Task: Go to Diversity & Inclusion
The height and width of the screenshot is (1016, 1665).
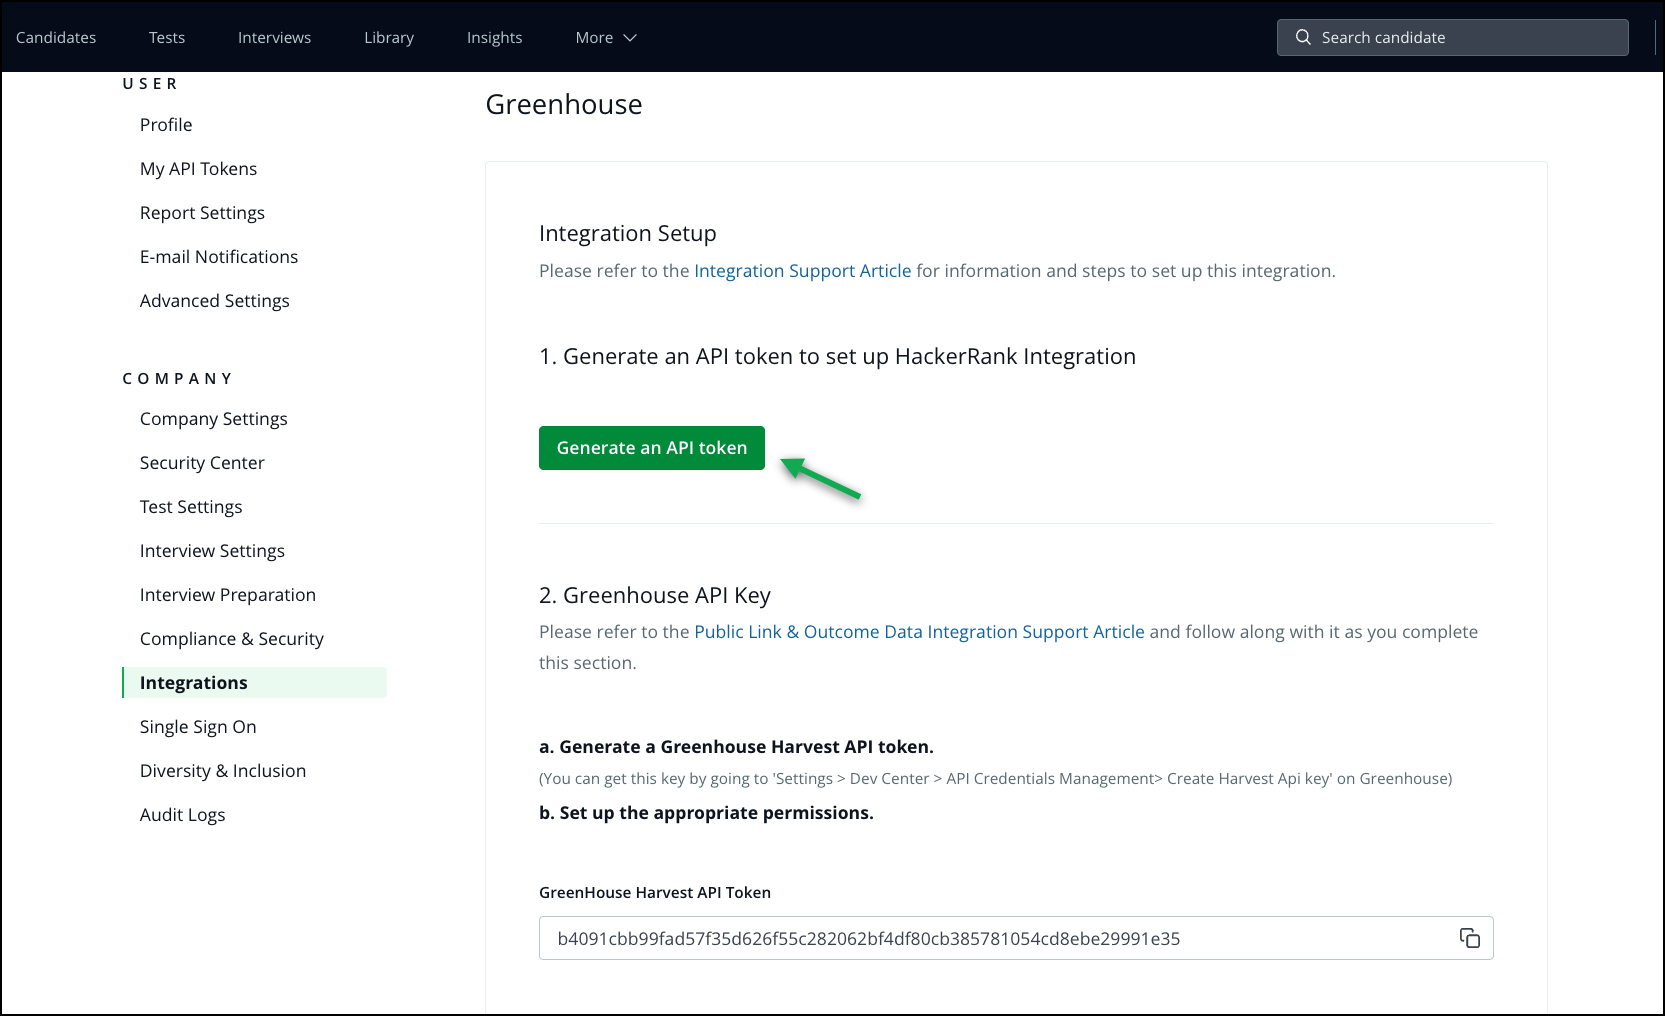Action: (x=223, y=771)
